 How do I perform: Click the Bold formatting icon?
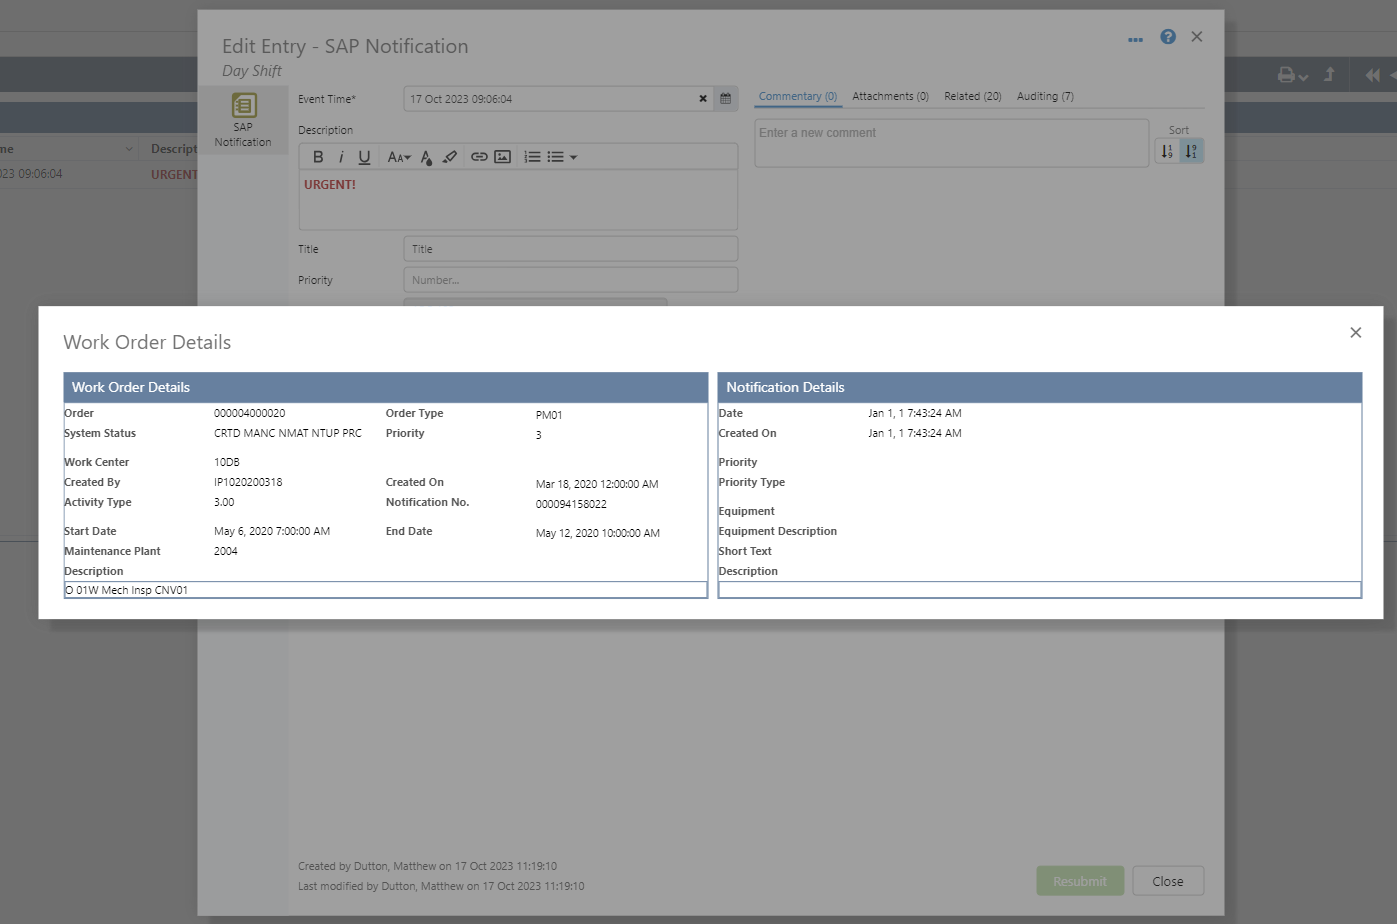[318, 157]
